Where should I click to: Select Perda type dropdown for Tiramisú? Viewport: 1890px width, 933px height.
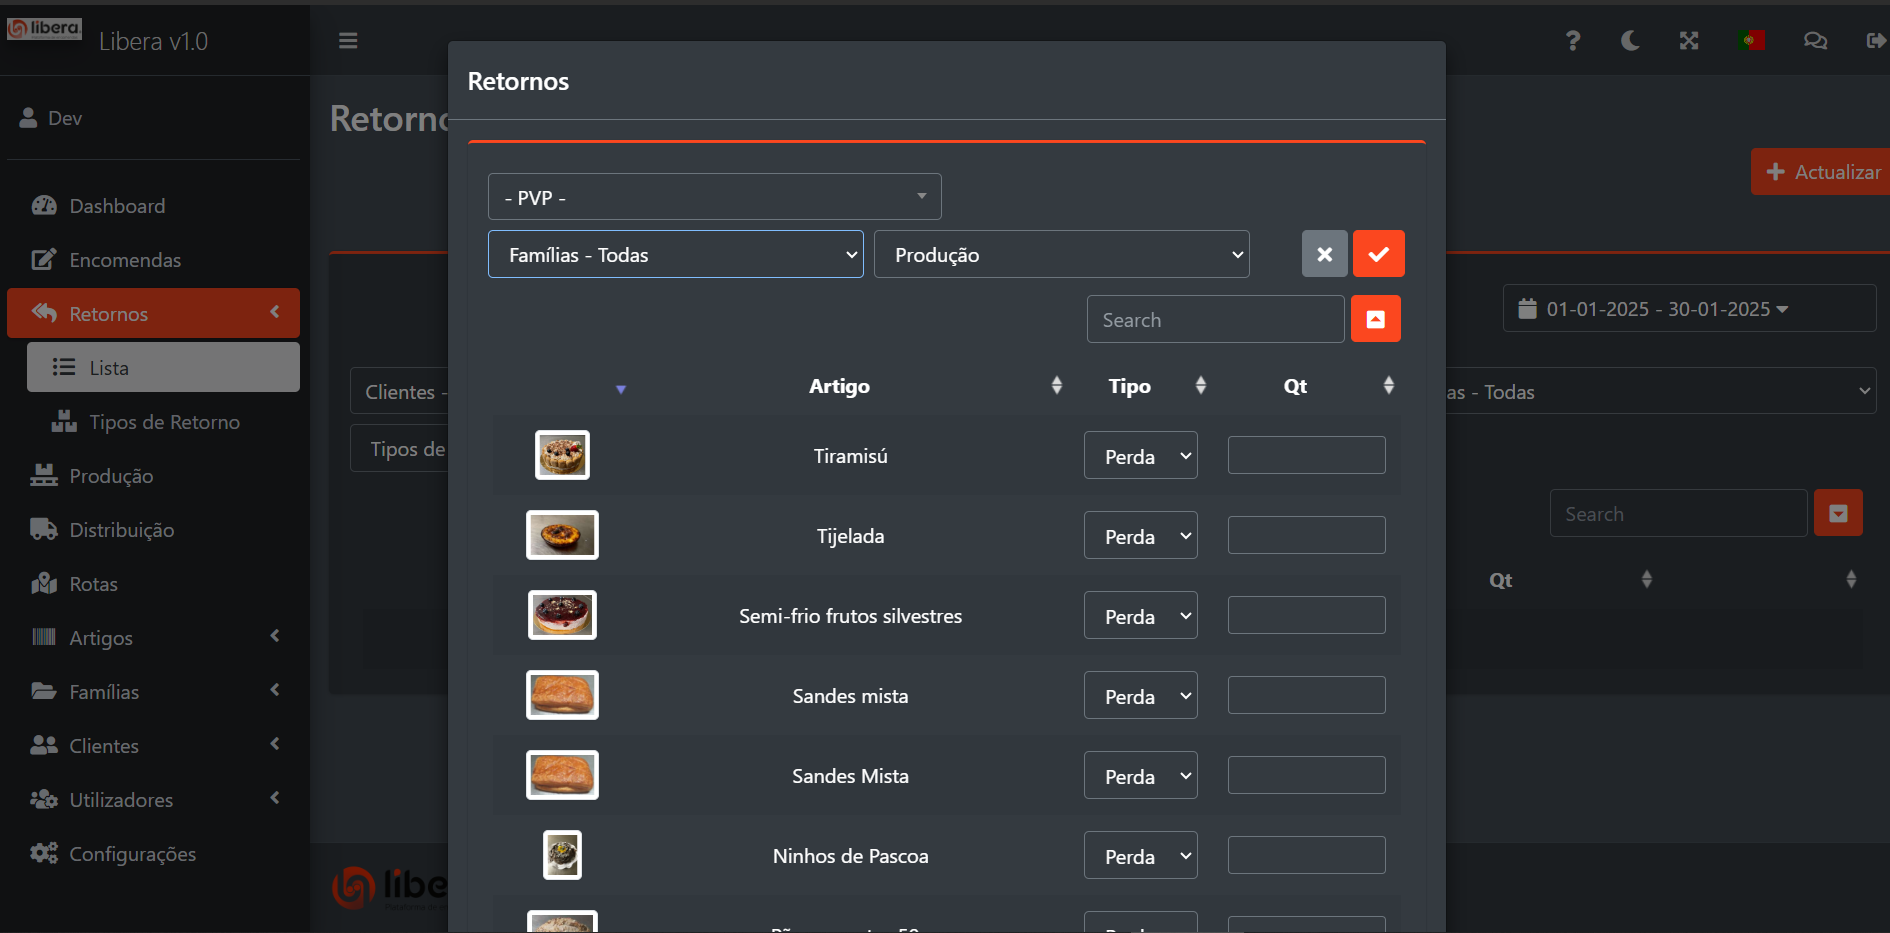pyautogui.click(x=1140, y=456)
